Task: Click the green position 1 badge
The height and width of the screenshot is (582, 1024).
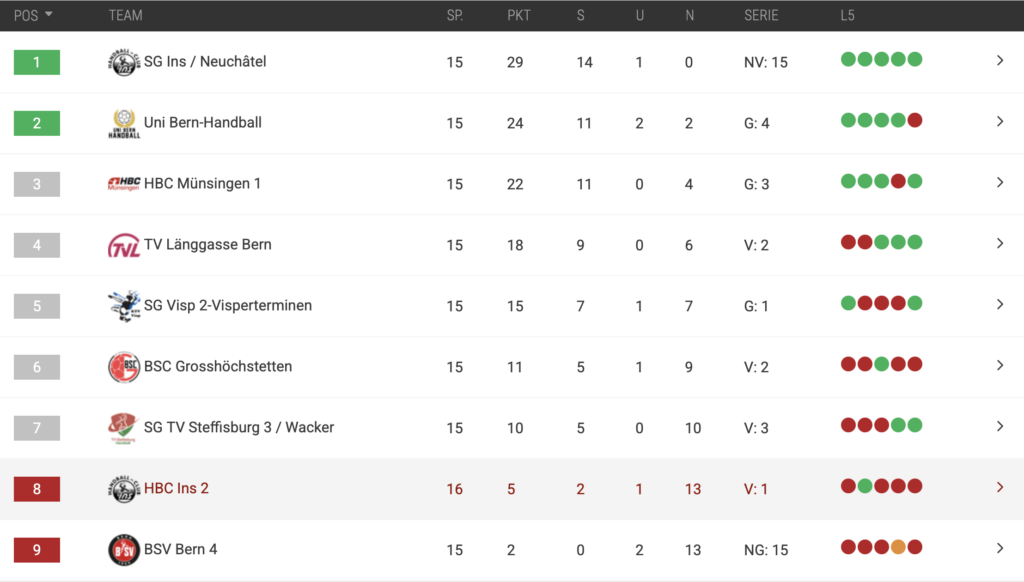Action: [37, 62]
